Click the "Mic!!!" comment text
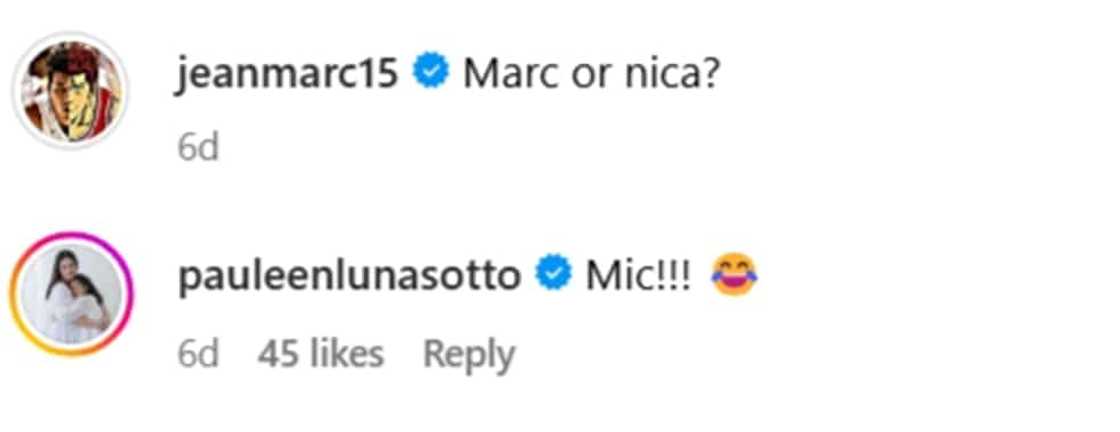Viewport: 1120px width, 432px height. (x=638, y=275)
